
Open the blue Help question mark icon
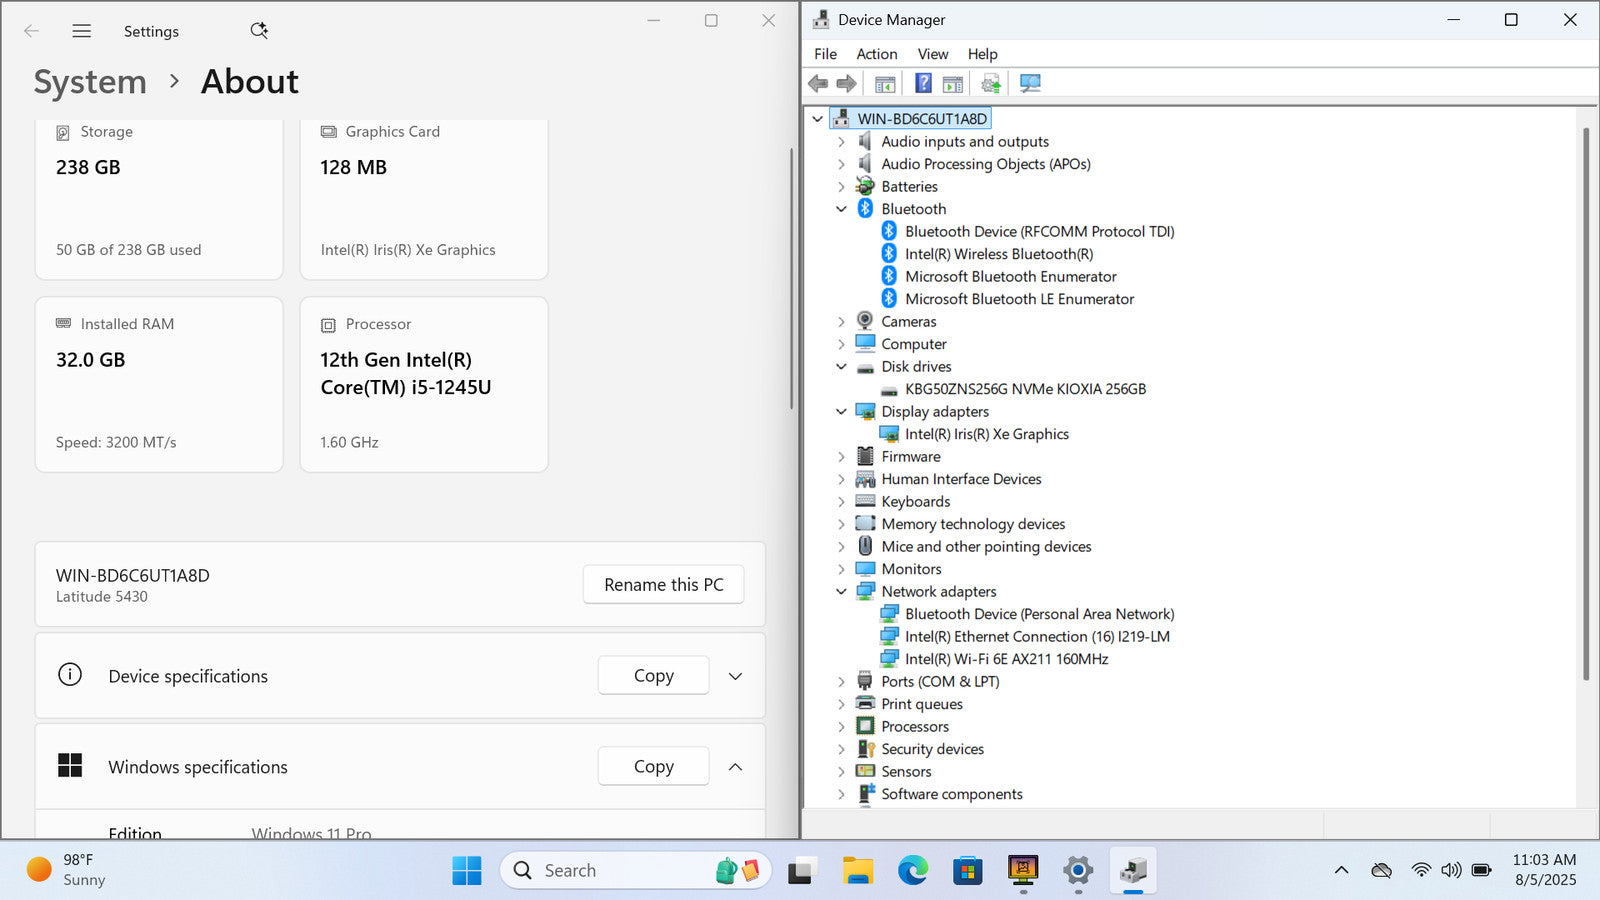[923, 84]
